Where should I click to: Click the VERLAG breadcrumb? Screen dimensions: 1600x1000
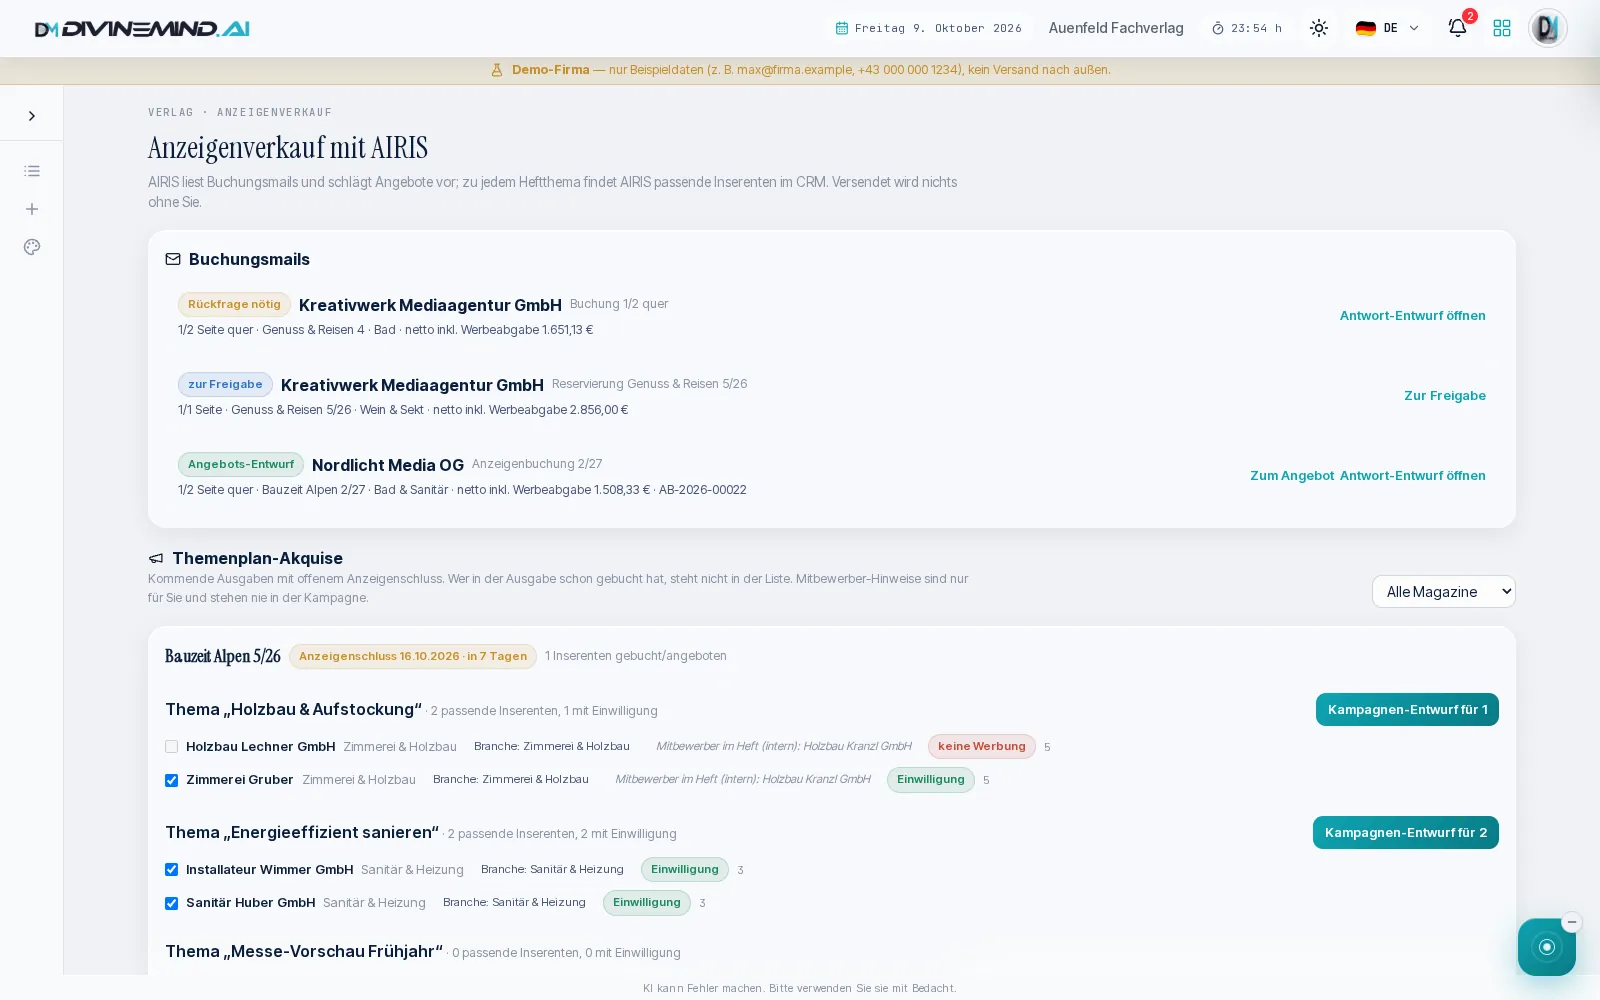tap(171, 112)
